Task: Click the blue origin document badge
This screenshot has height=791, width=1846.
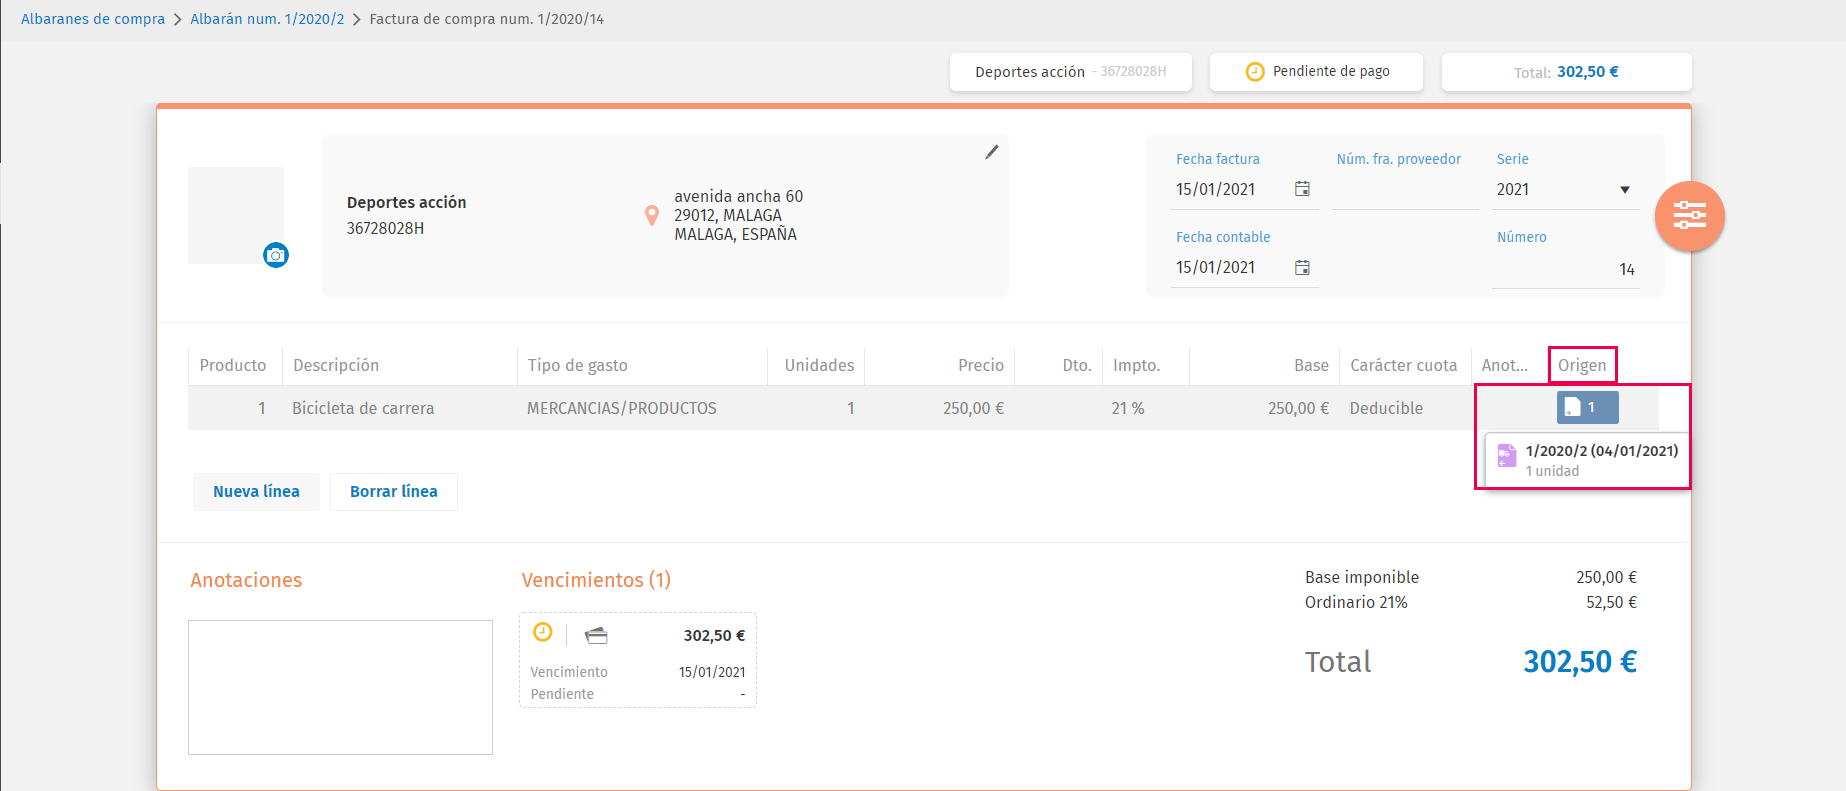Action: point(1587,407)
